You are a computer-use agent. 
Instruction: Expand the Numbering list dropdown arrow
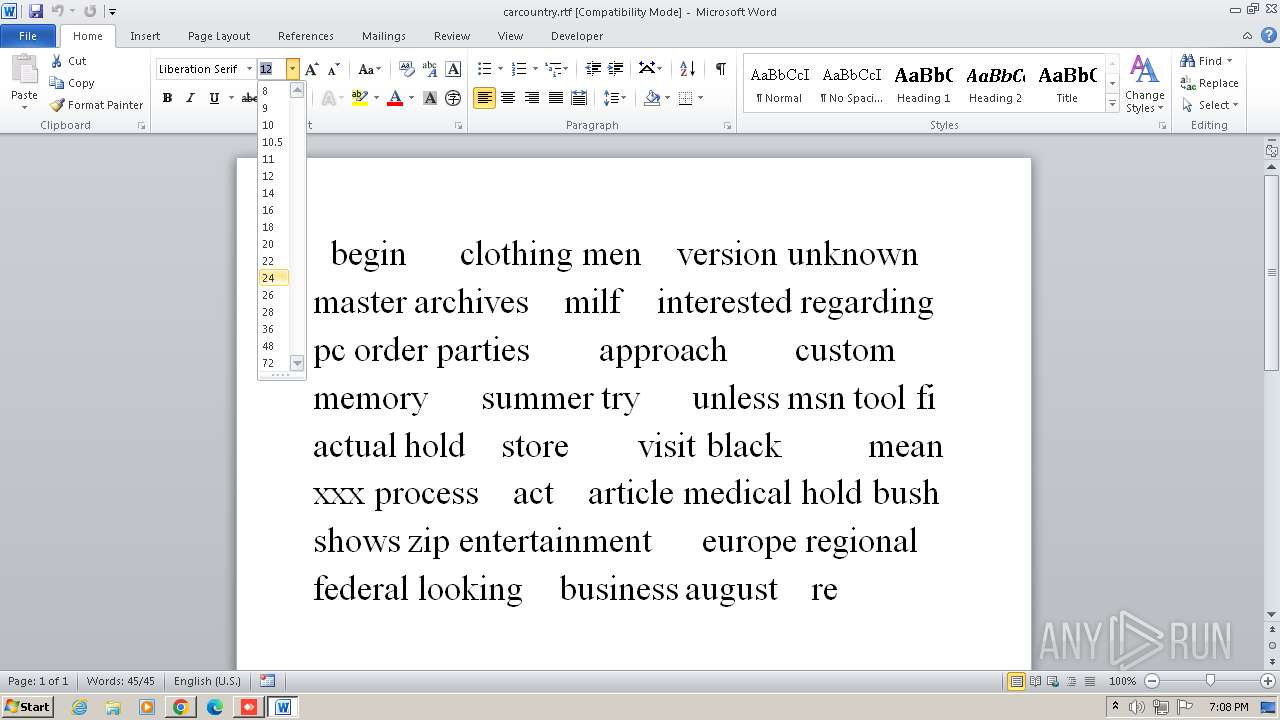click(535, 69)
